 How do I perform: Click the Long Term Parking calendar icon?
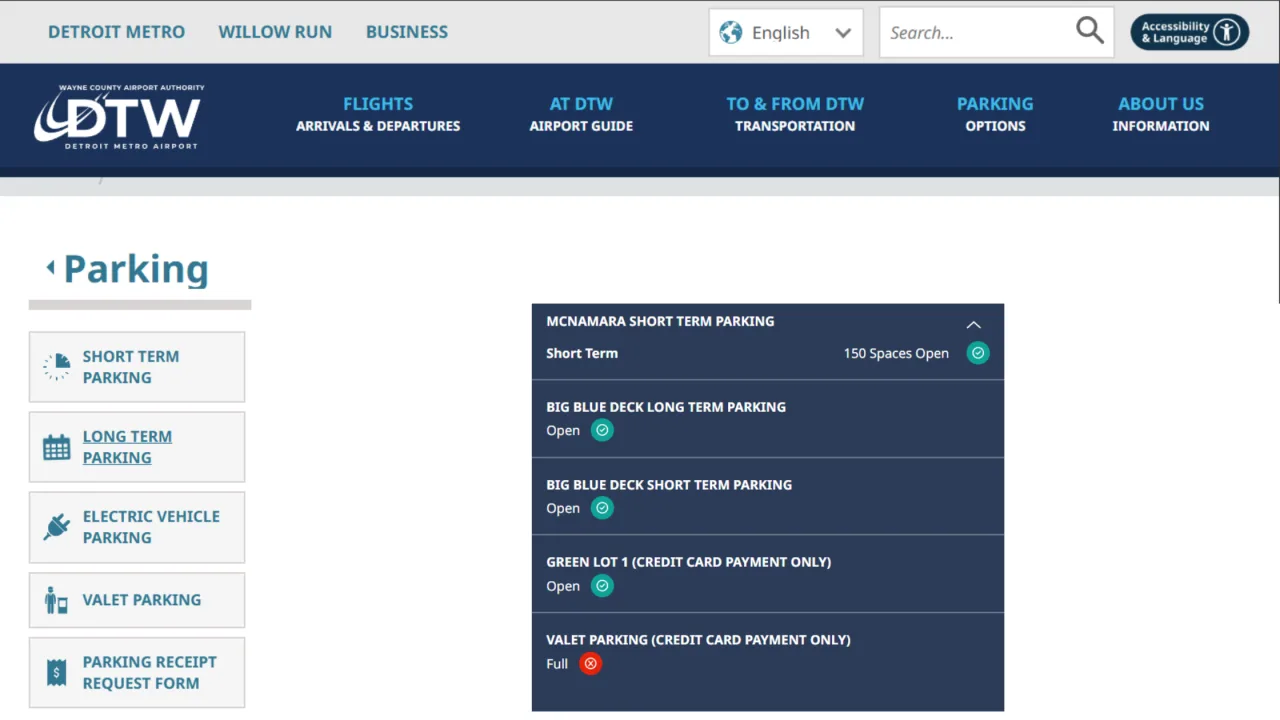[57, 447]
